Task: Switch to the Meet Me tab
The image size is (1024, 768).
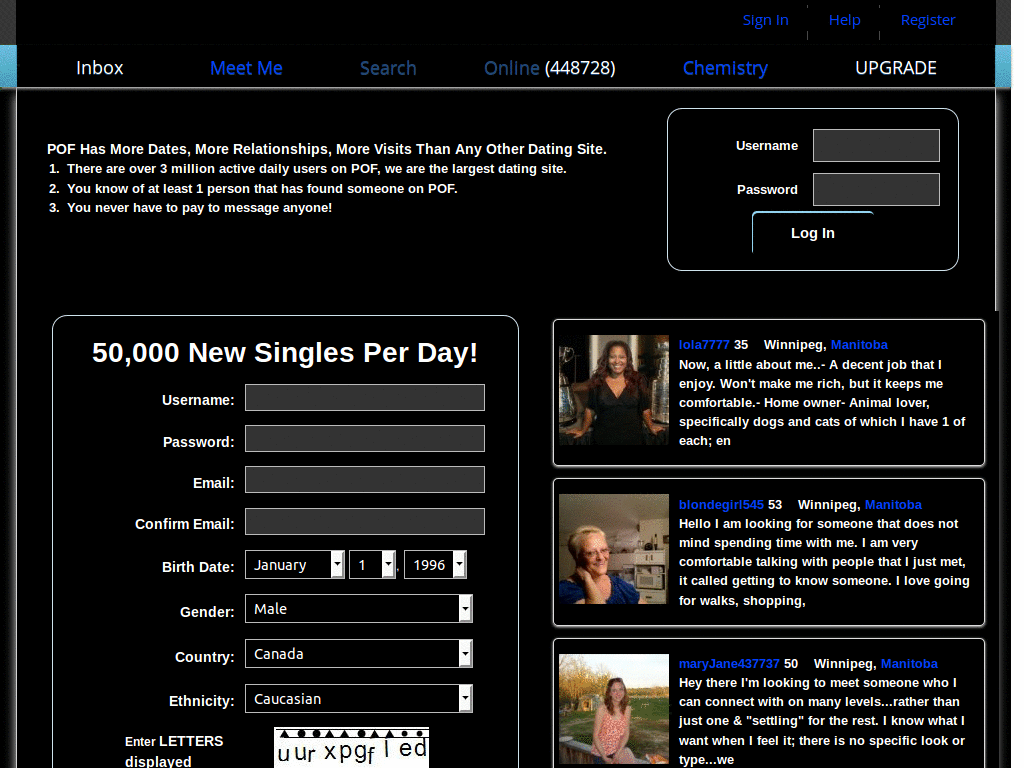Action: [246, 68]
